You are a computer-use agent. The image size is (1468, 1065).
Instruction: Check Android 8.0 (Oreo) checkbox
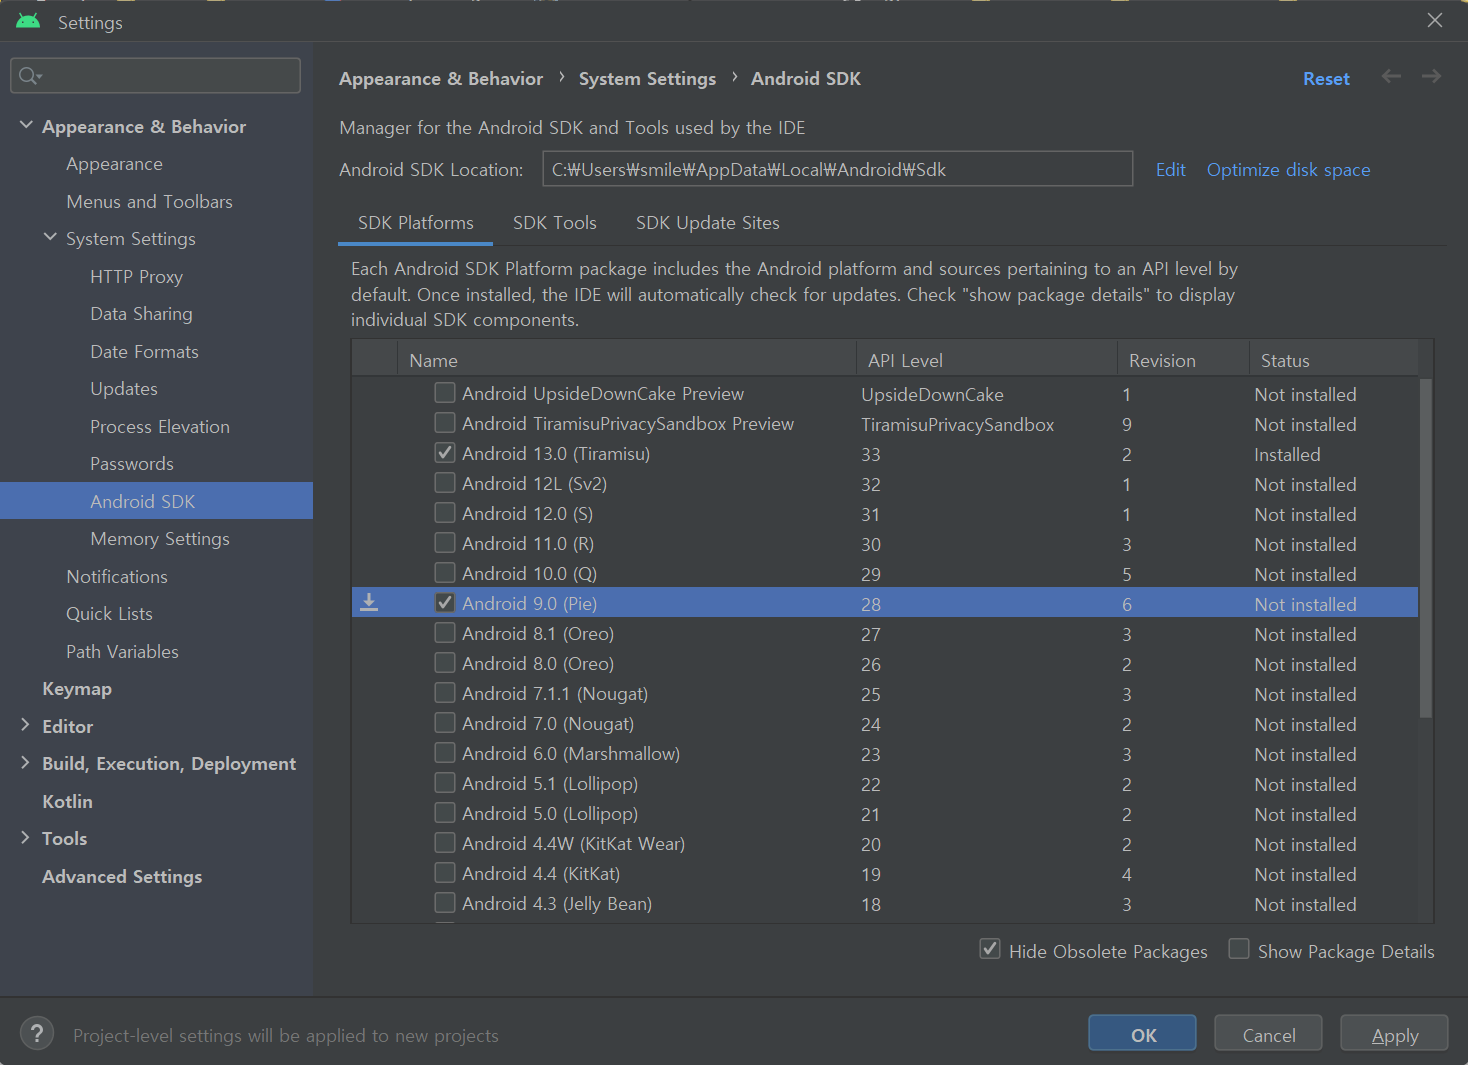coord(445,663)
